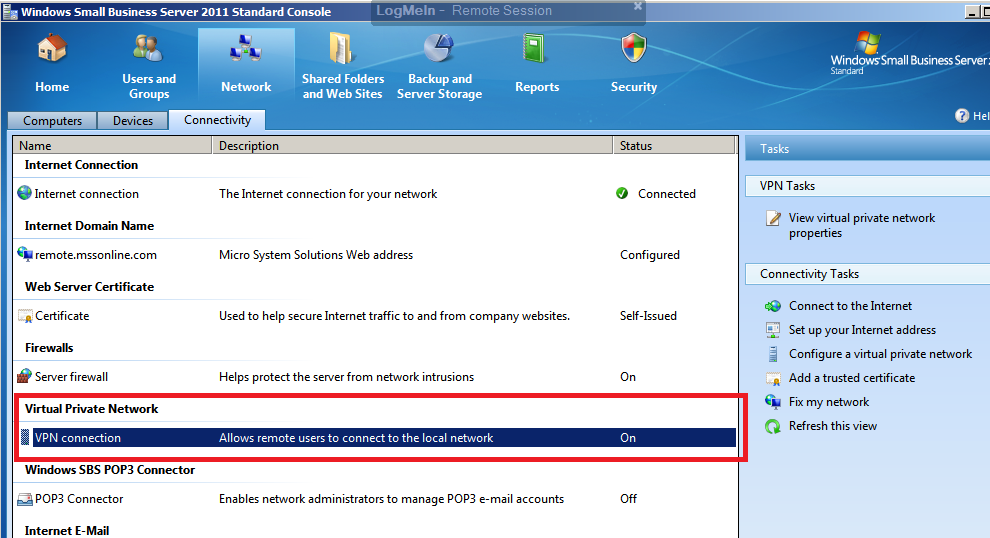
Task: Open Users and Groups section icon
Action: tap(148, 48)
